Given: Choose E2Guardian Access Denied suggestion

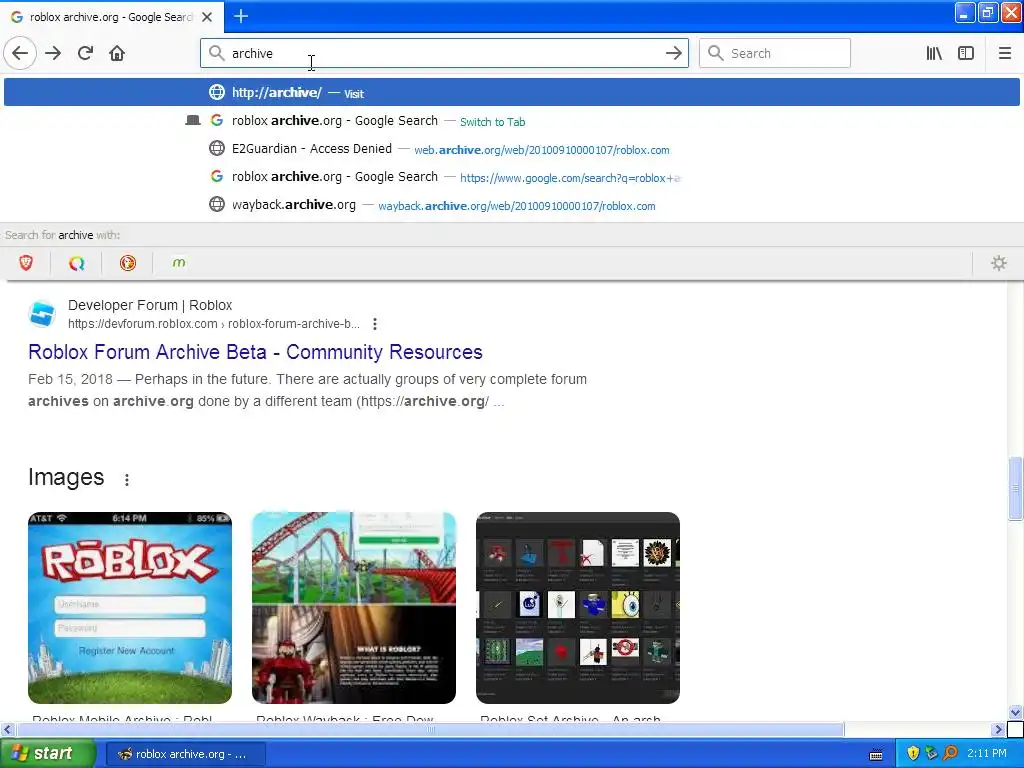Looking at the screenshot, I should [512, 149].
